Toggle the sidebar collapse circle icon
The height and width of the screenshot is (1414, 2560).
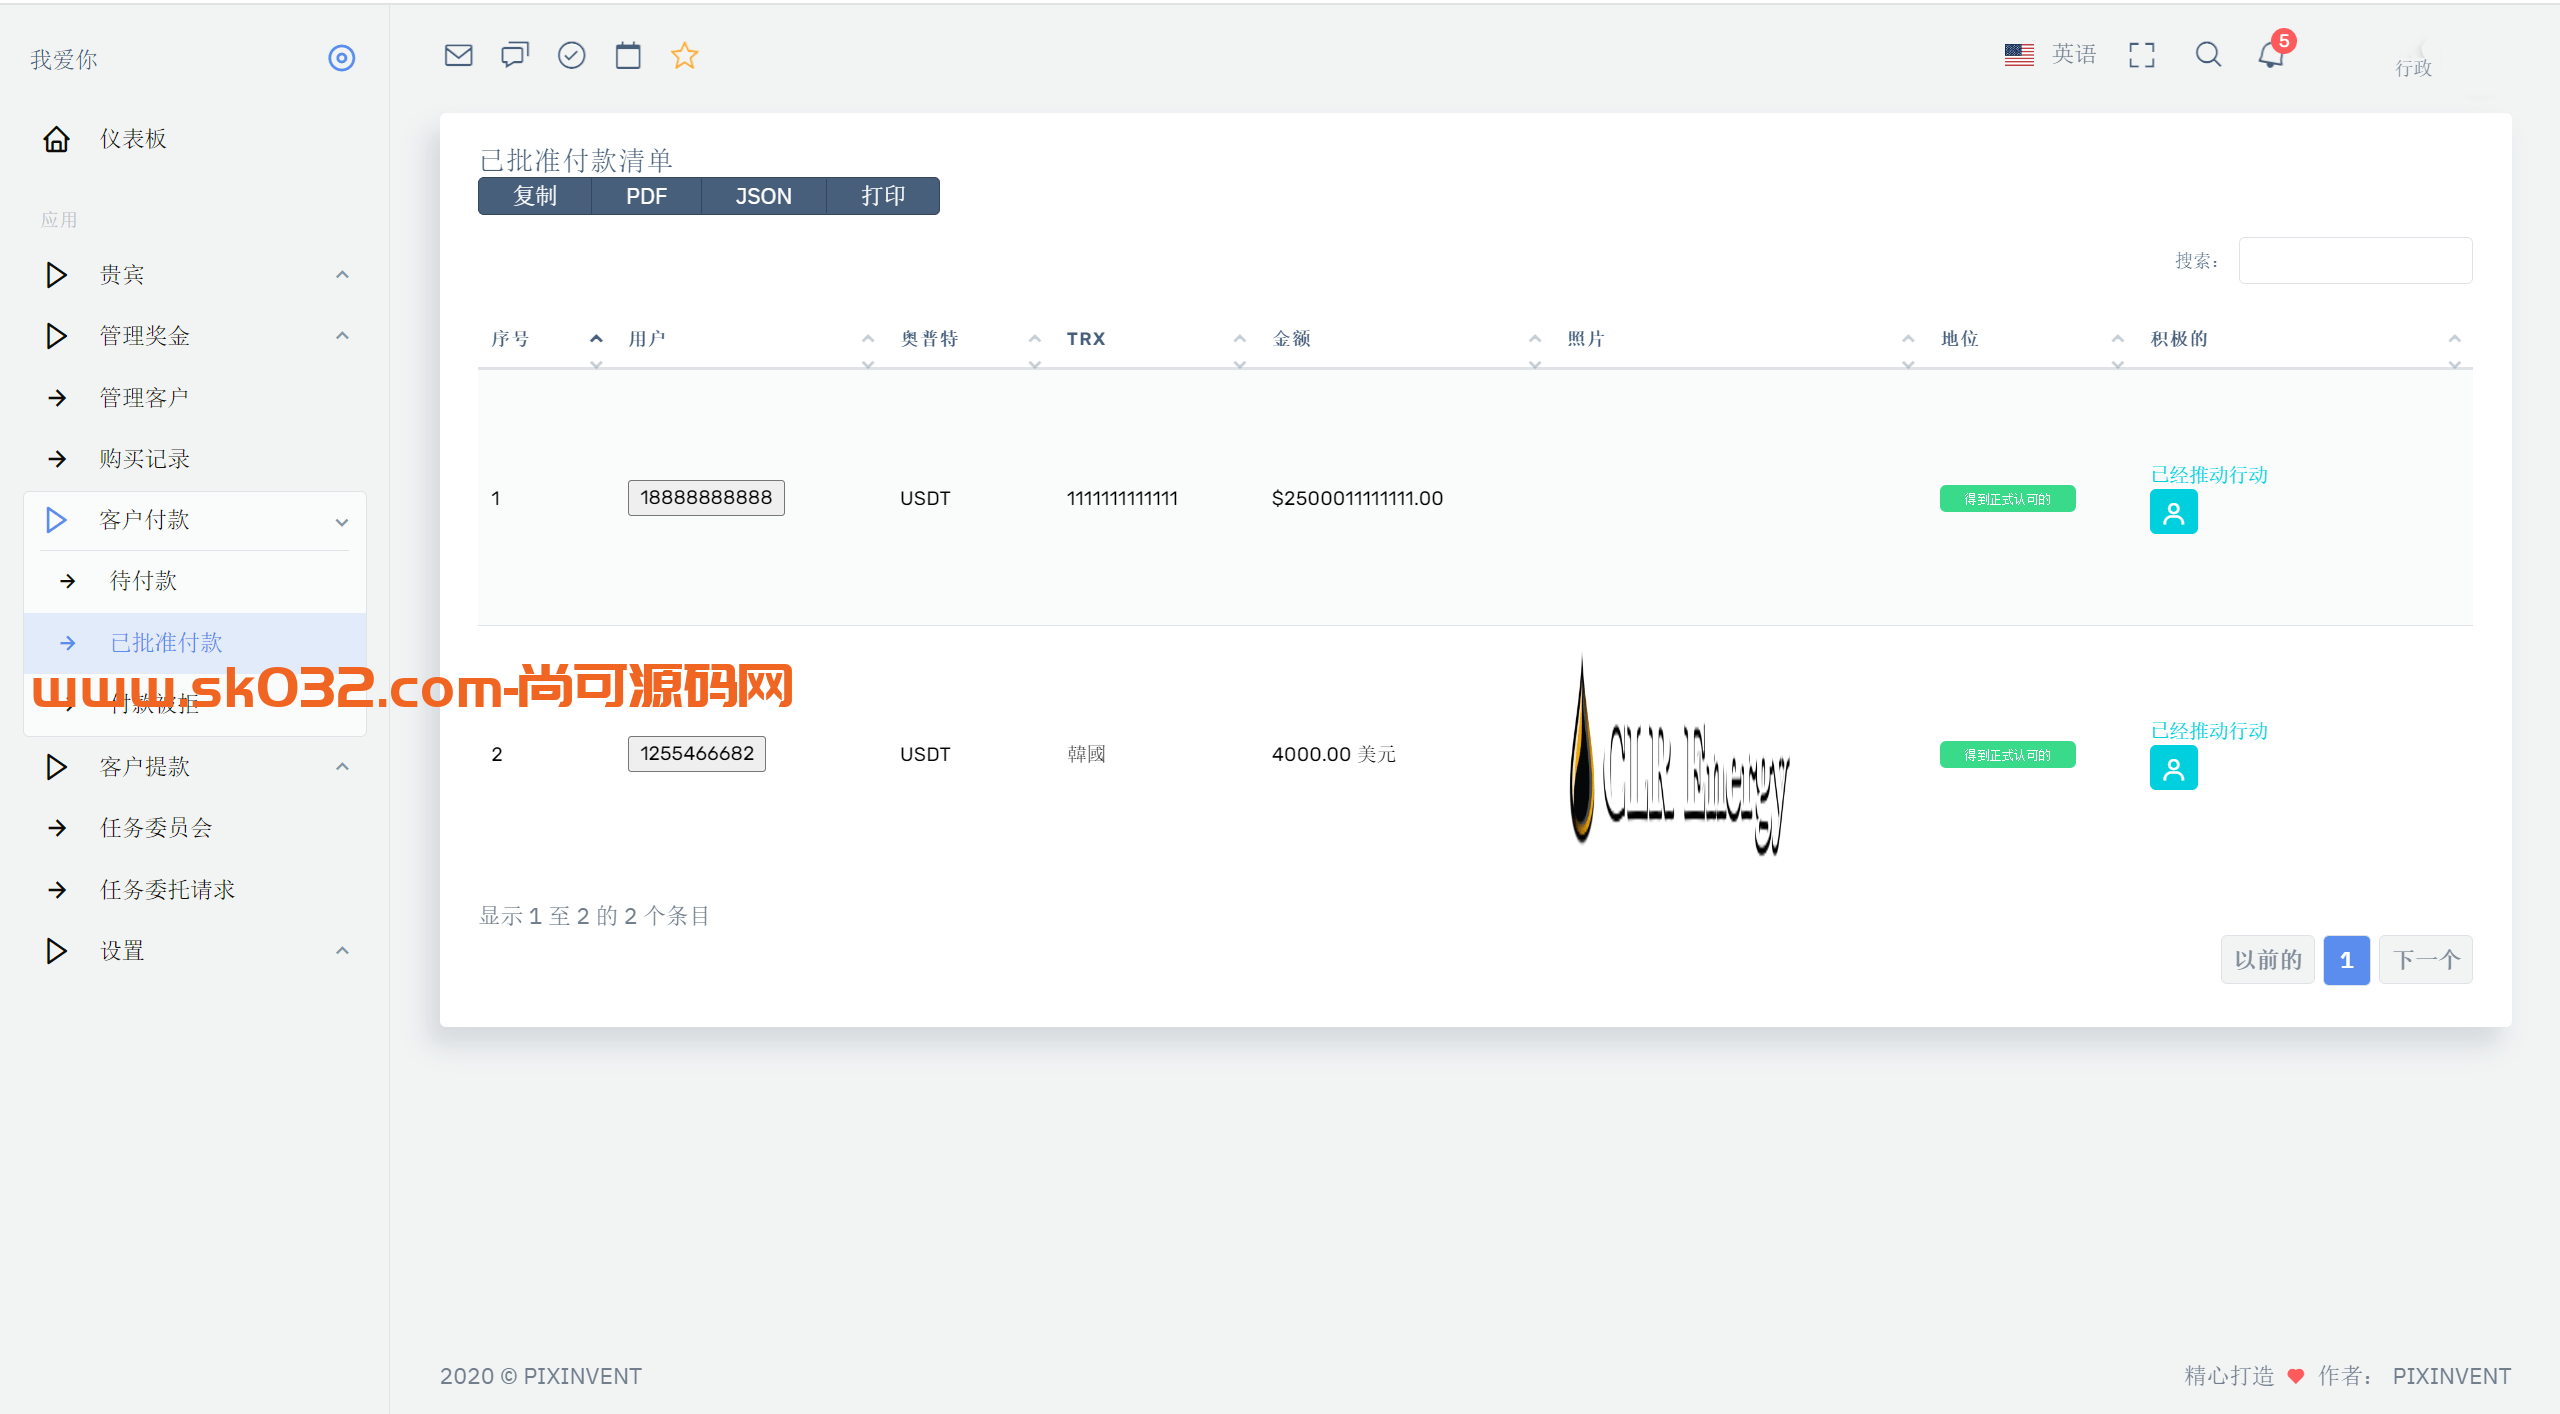click(x=341, y=58)
